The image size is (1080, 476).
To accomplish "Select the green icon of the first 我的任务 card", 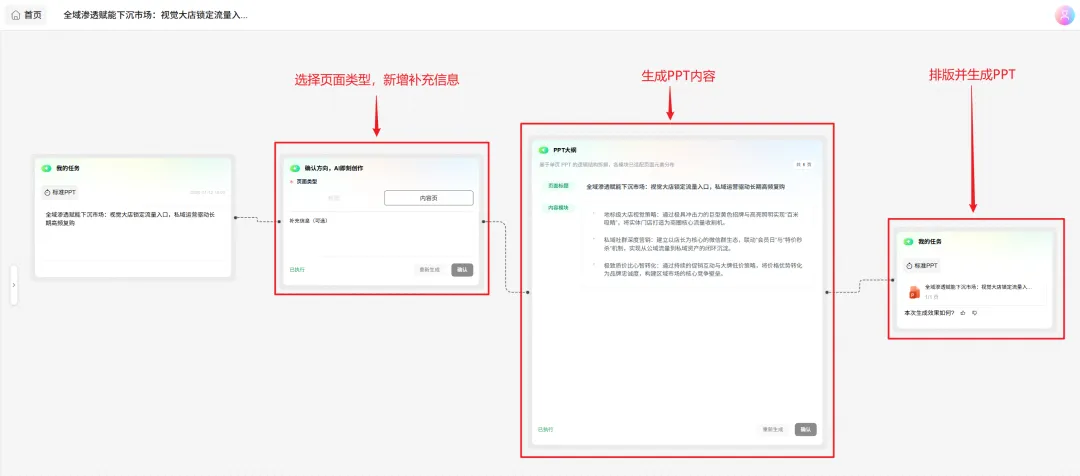I will click(46, 168).
